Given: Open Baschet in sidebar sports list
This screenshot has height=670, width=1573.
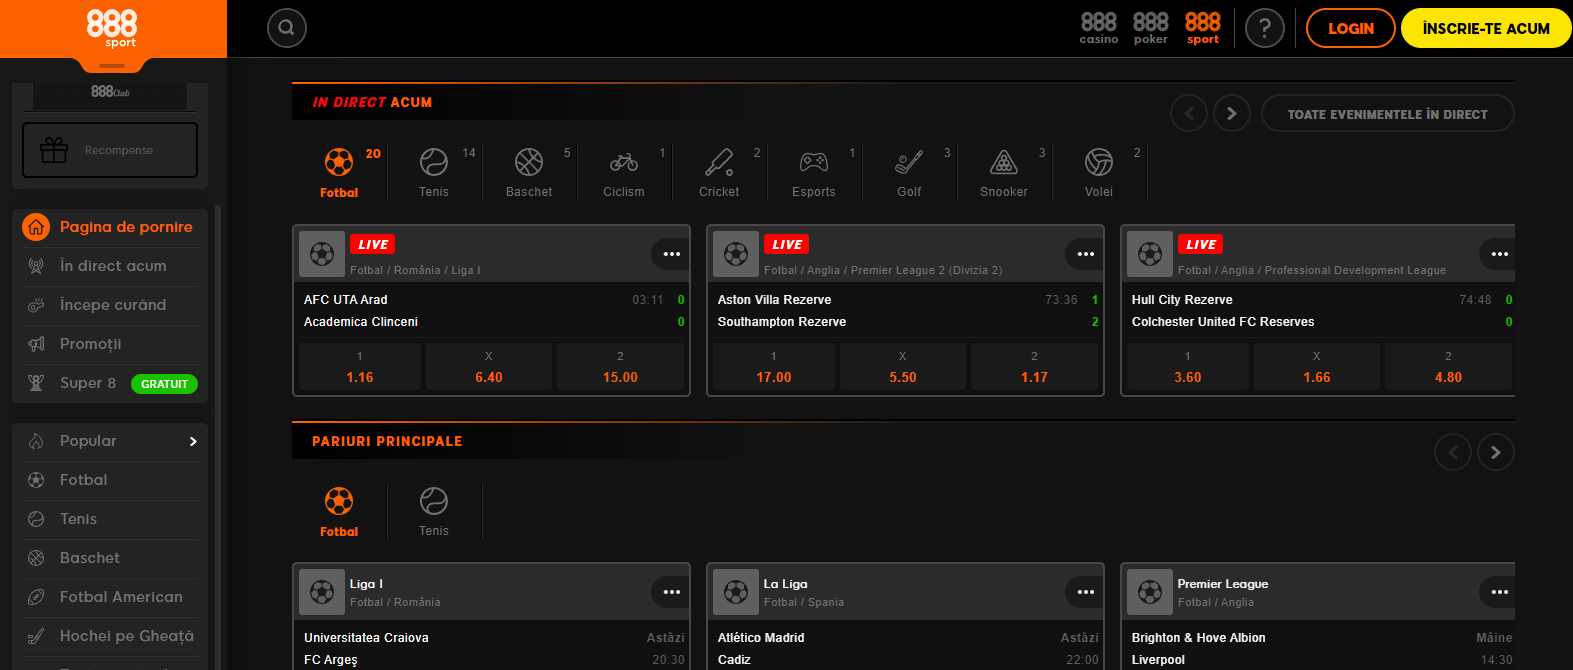Looking at the screenshot, I should coord(110,558).
